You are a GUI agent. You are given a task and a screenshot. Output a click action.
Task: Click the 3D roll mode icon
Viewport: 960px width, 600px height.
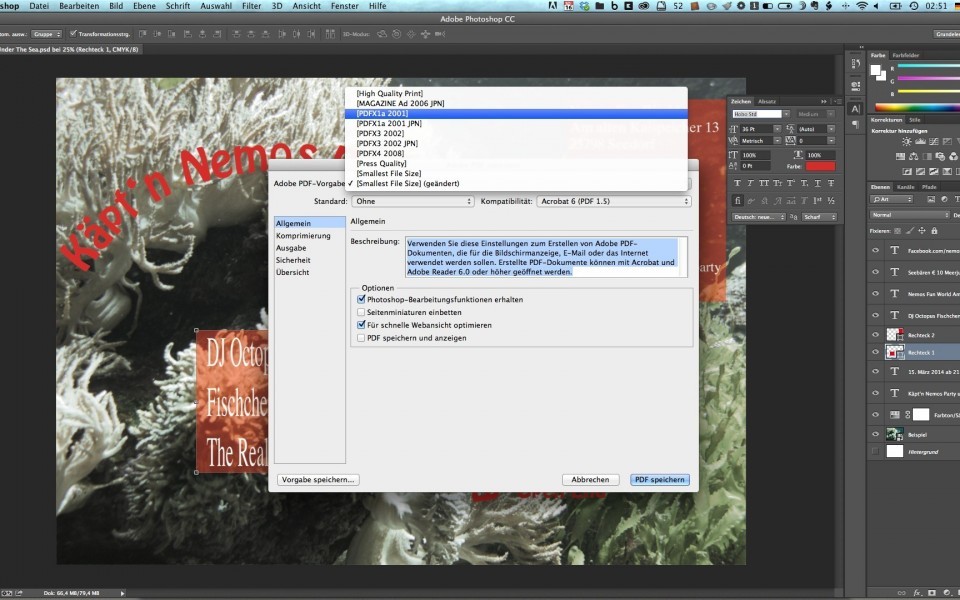point(397,34)
